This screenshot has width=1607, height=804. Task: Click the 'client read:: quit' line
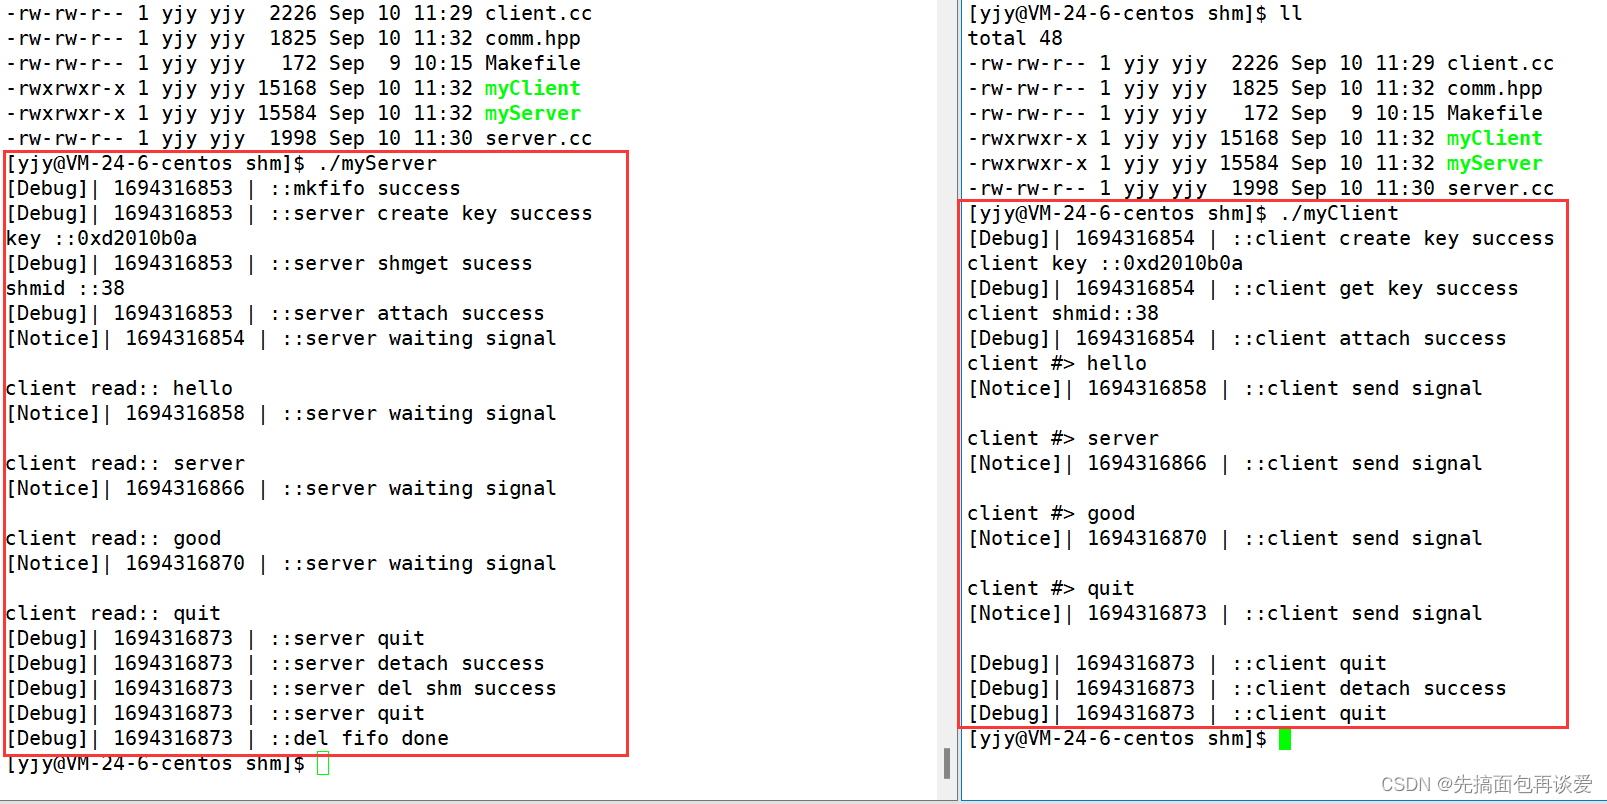[x=113, y=614]
